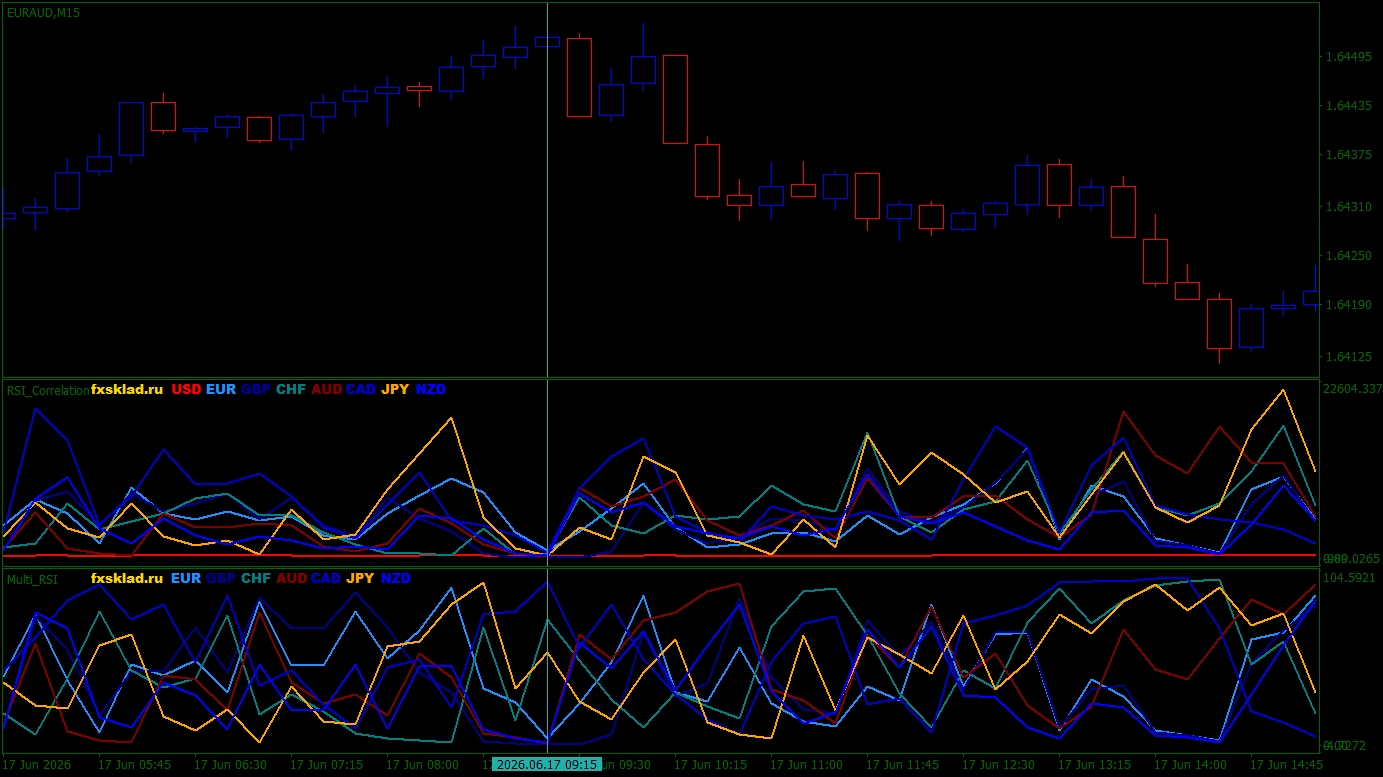The image size is (1383, 777).
Task: Select the EUR legend label in RSI_Correlation
Action: [221, 389]
